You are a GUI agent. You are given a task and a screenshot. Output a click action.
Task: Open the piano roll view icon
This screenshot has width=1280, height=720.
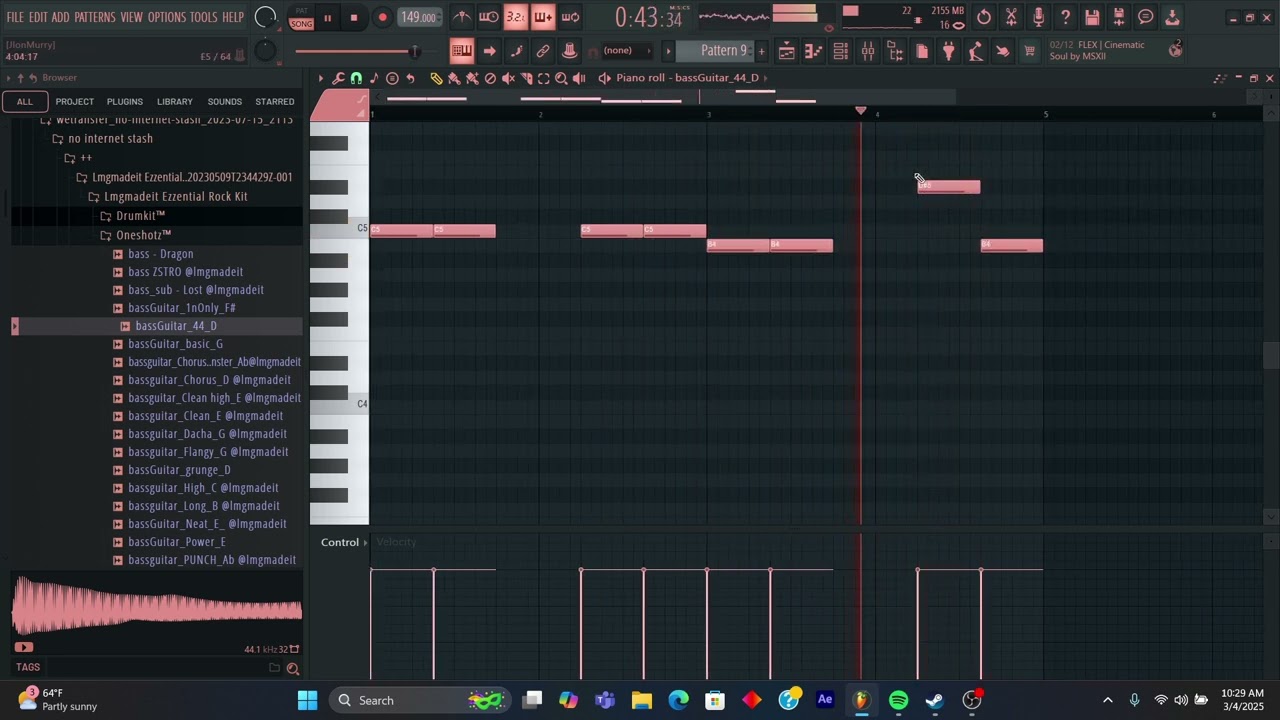[x=814, y=51]
